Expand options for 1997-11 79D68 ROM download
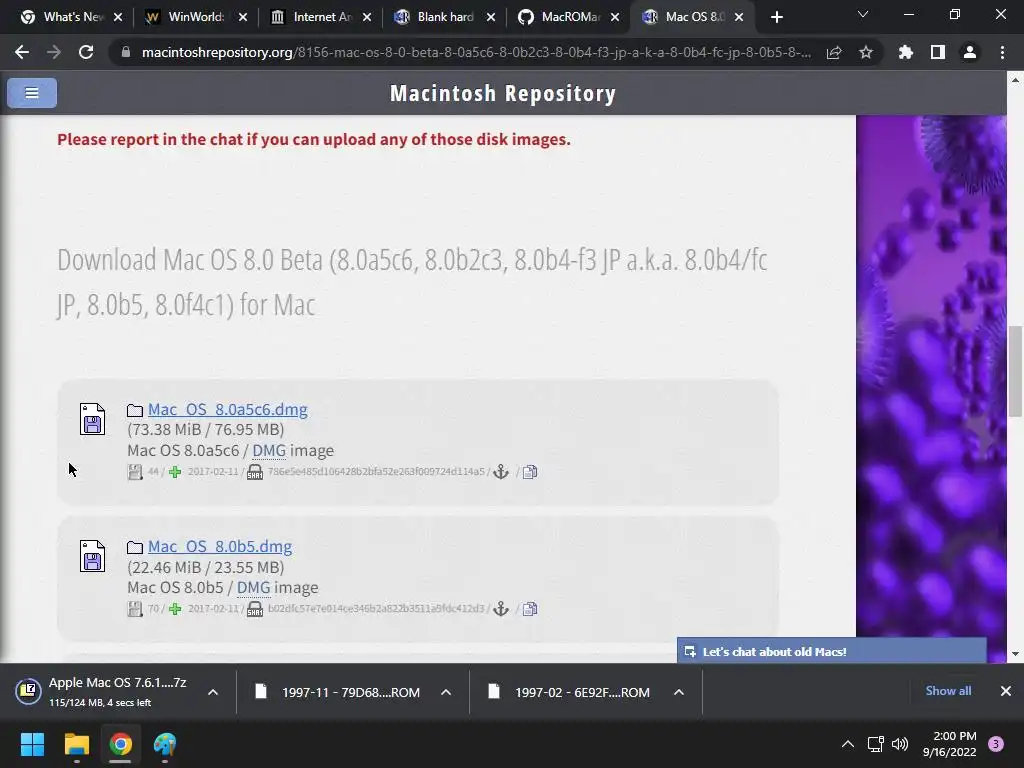The image size is (1024, 768). pos(446,692)
